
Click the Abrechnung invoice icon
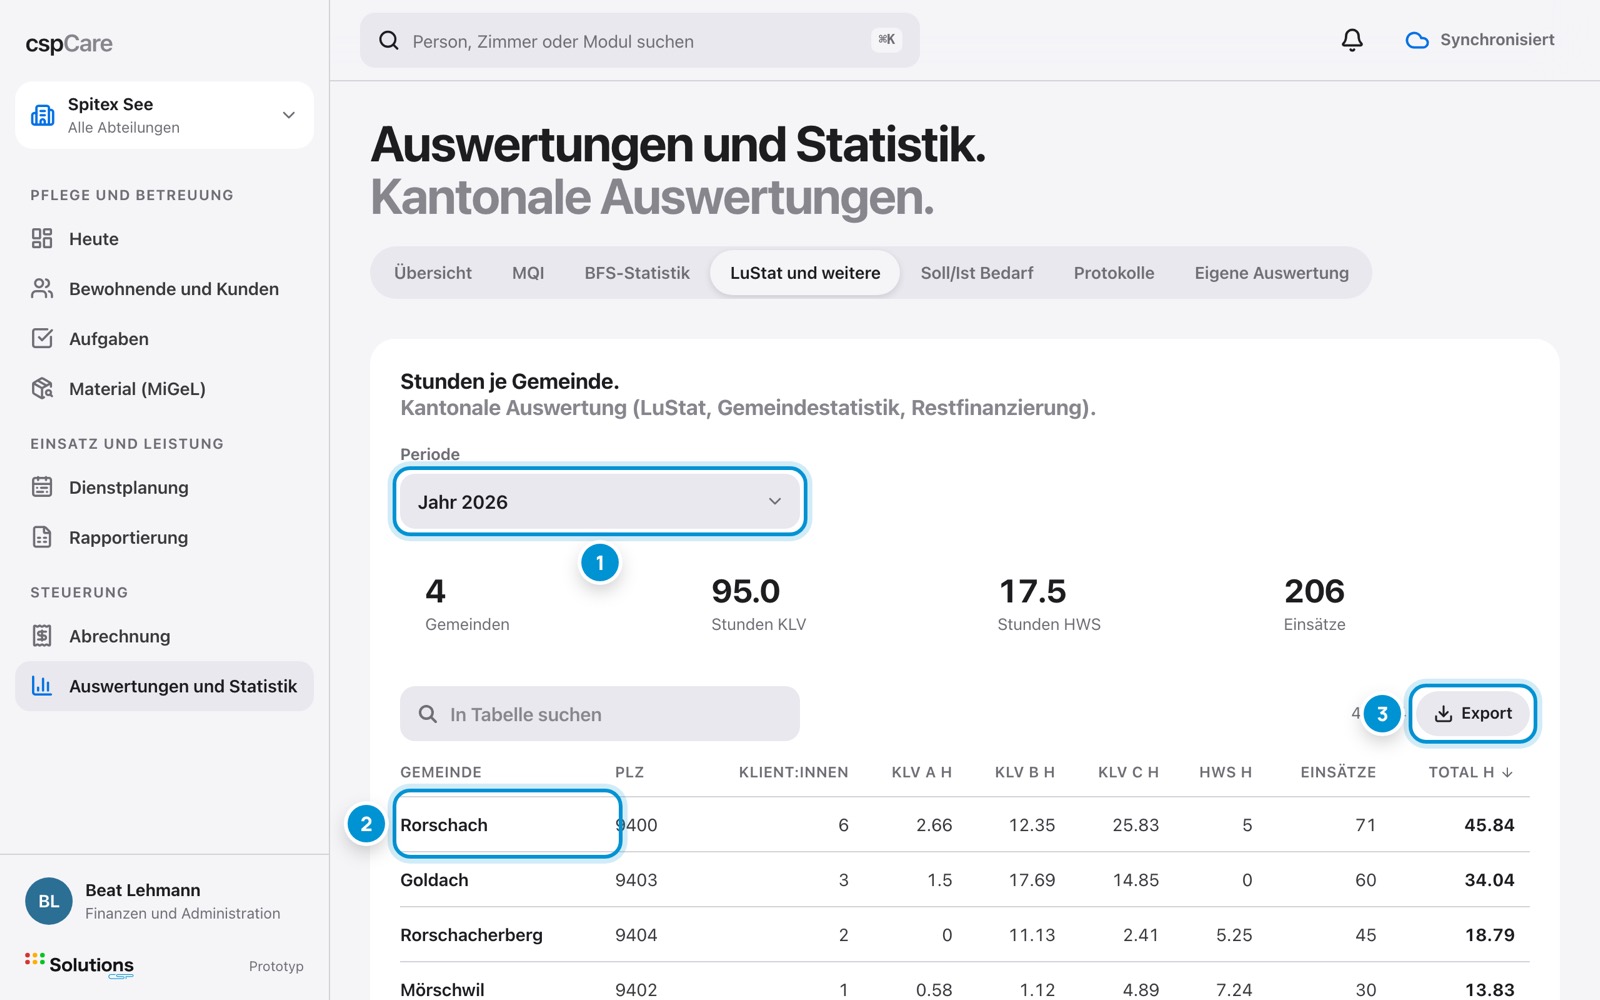point(42,636)
